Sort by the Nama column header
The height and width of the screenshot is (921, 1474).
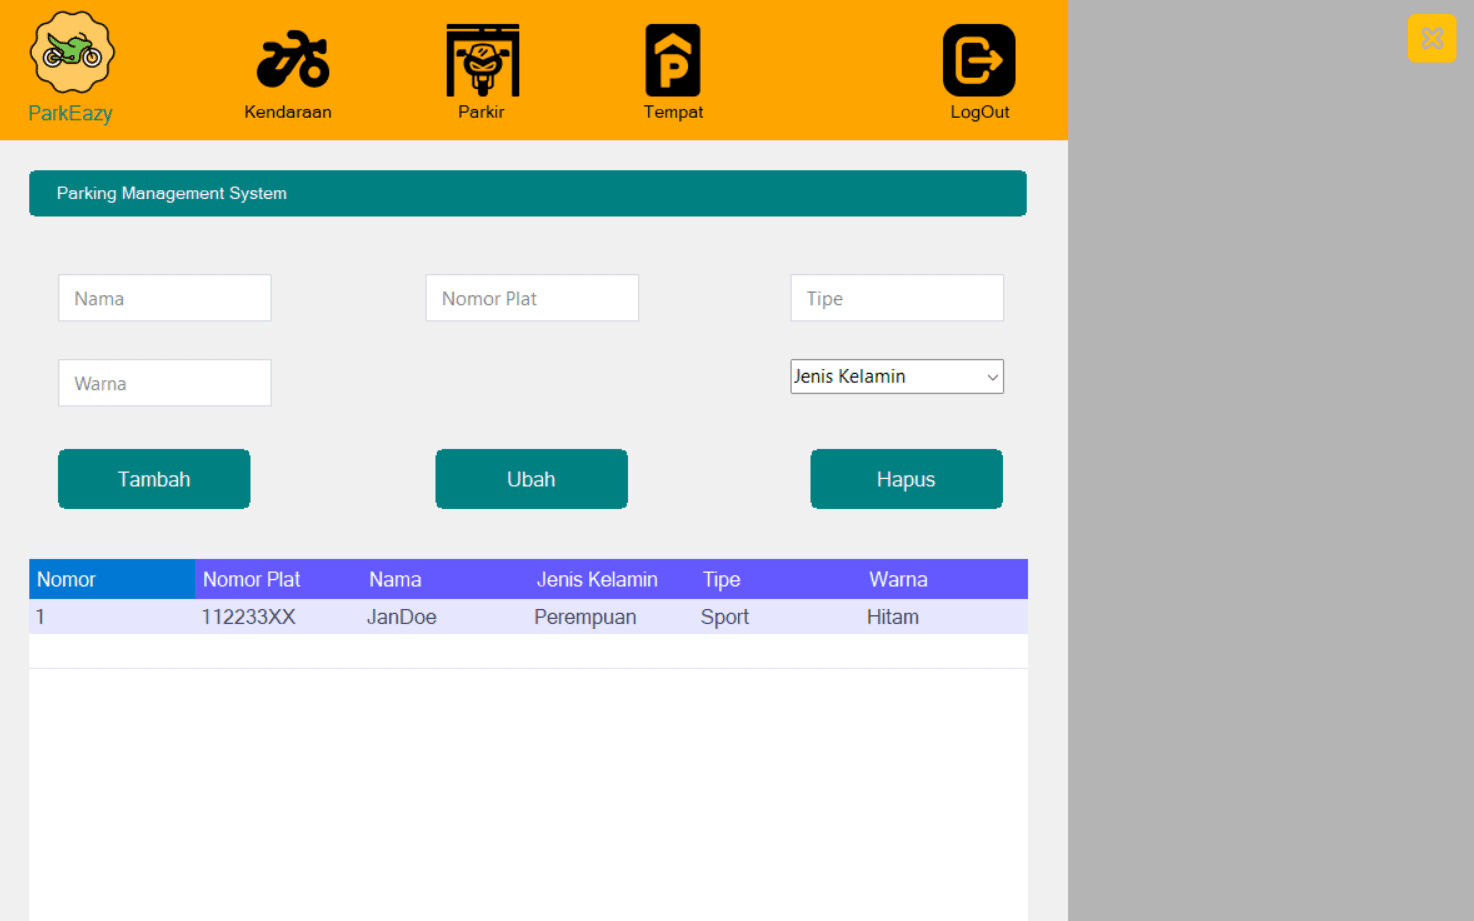444,579
